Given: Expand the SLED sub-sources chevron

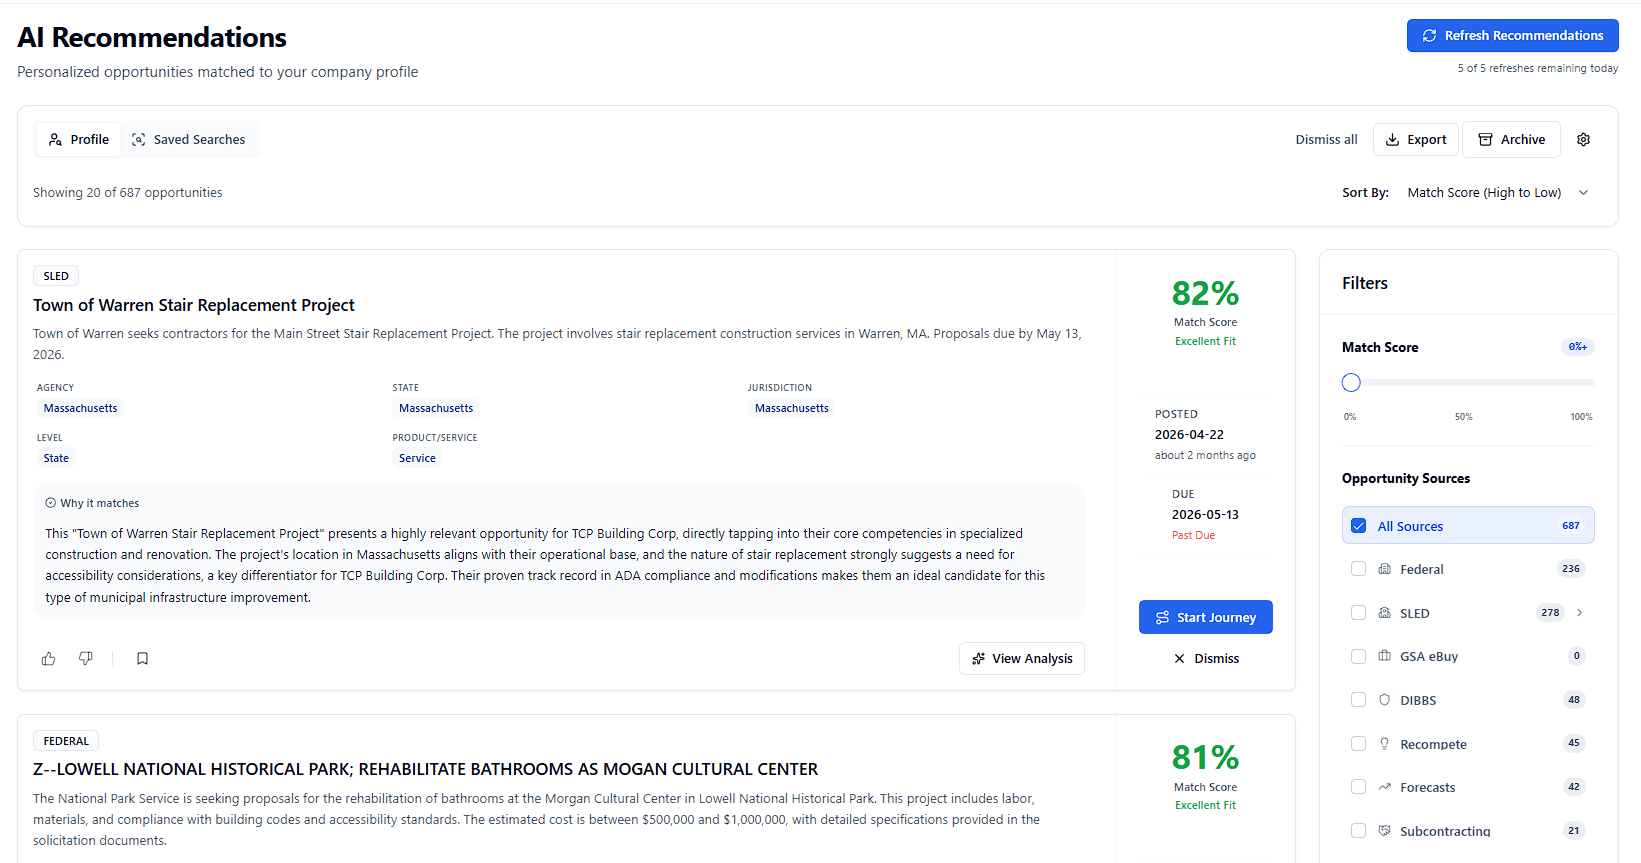Looking at the screenshot, I should click(1579, 613).
